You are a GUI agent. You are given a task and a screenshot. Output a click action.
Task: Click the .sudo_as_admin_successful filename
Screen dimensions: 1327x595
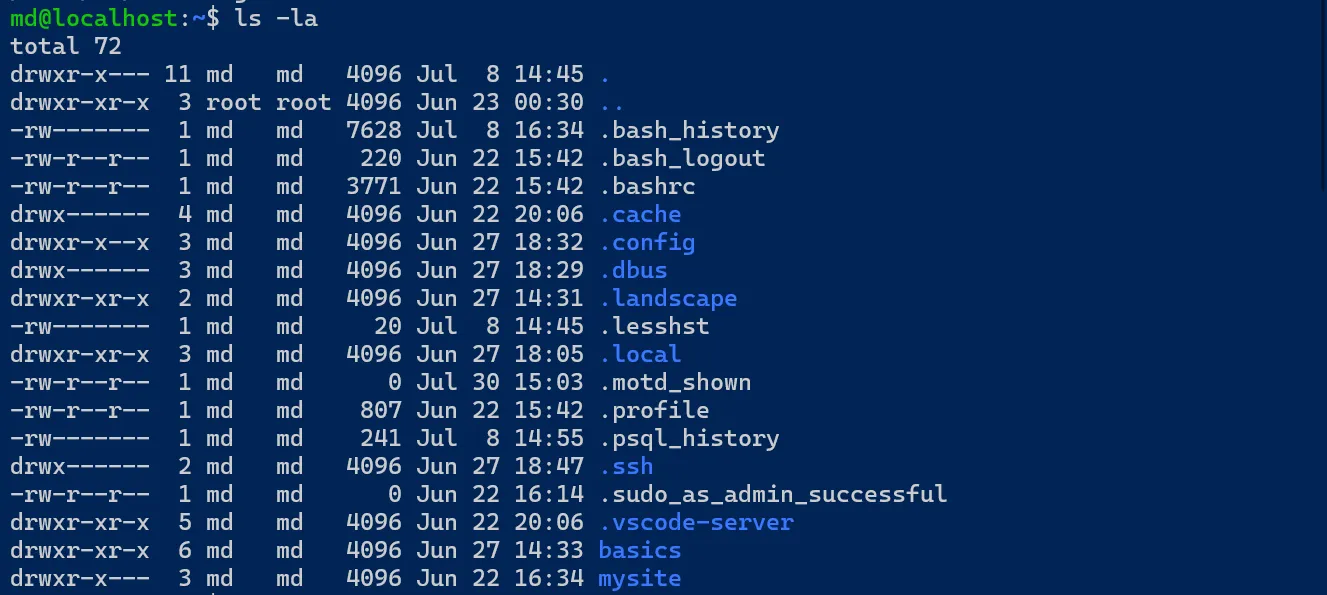click(x=772, y=495)
